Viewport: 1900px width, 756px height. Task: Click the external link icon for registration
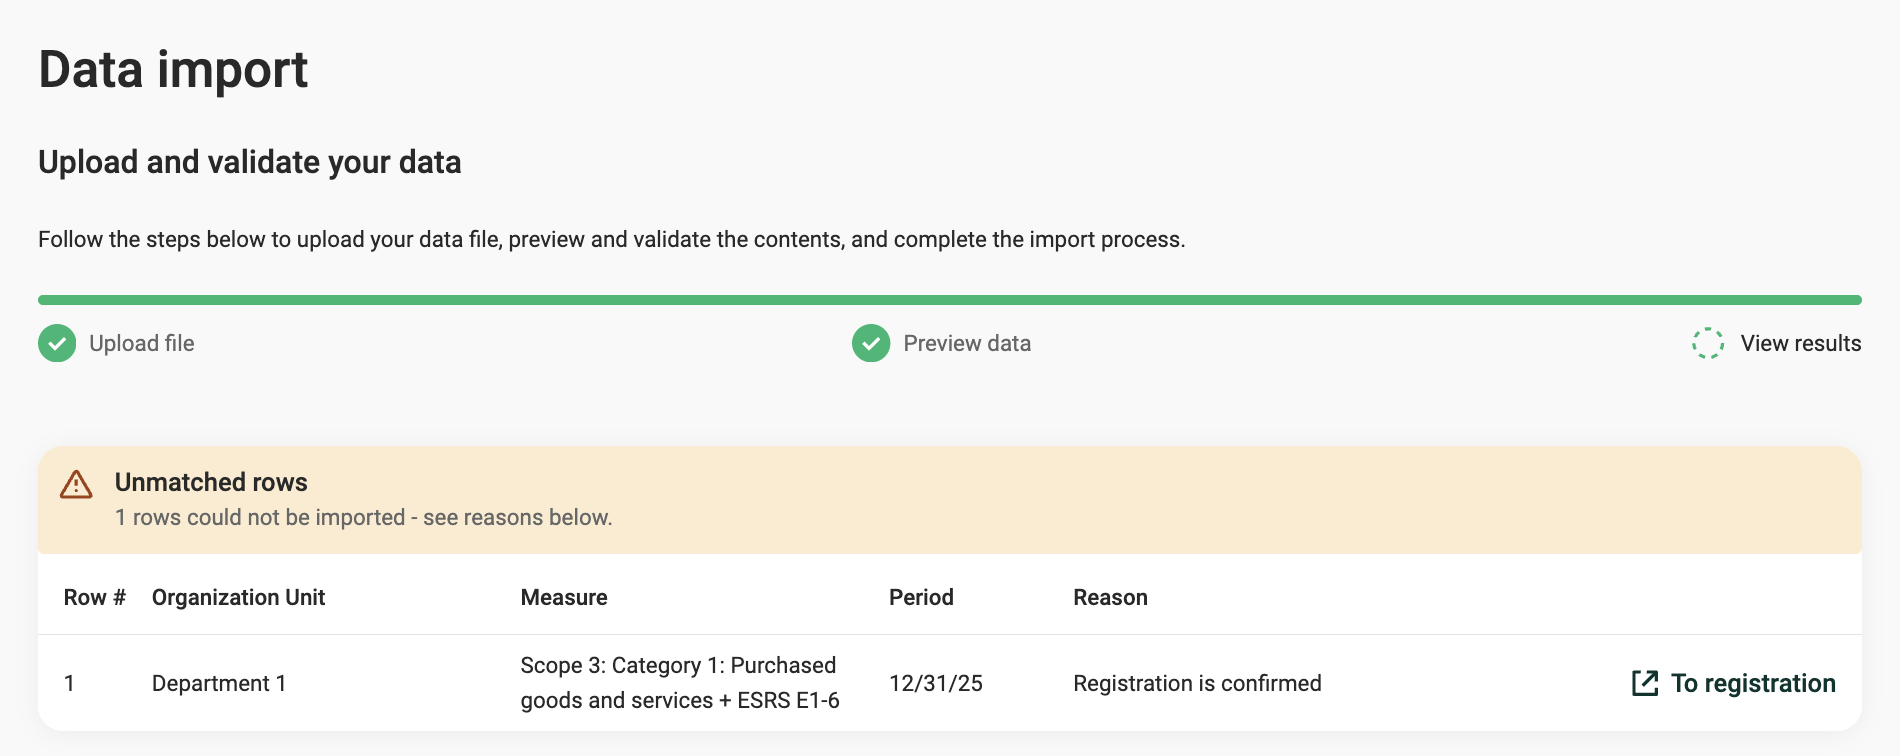coord(1645,683)
